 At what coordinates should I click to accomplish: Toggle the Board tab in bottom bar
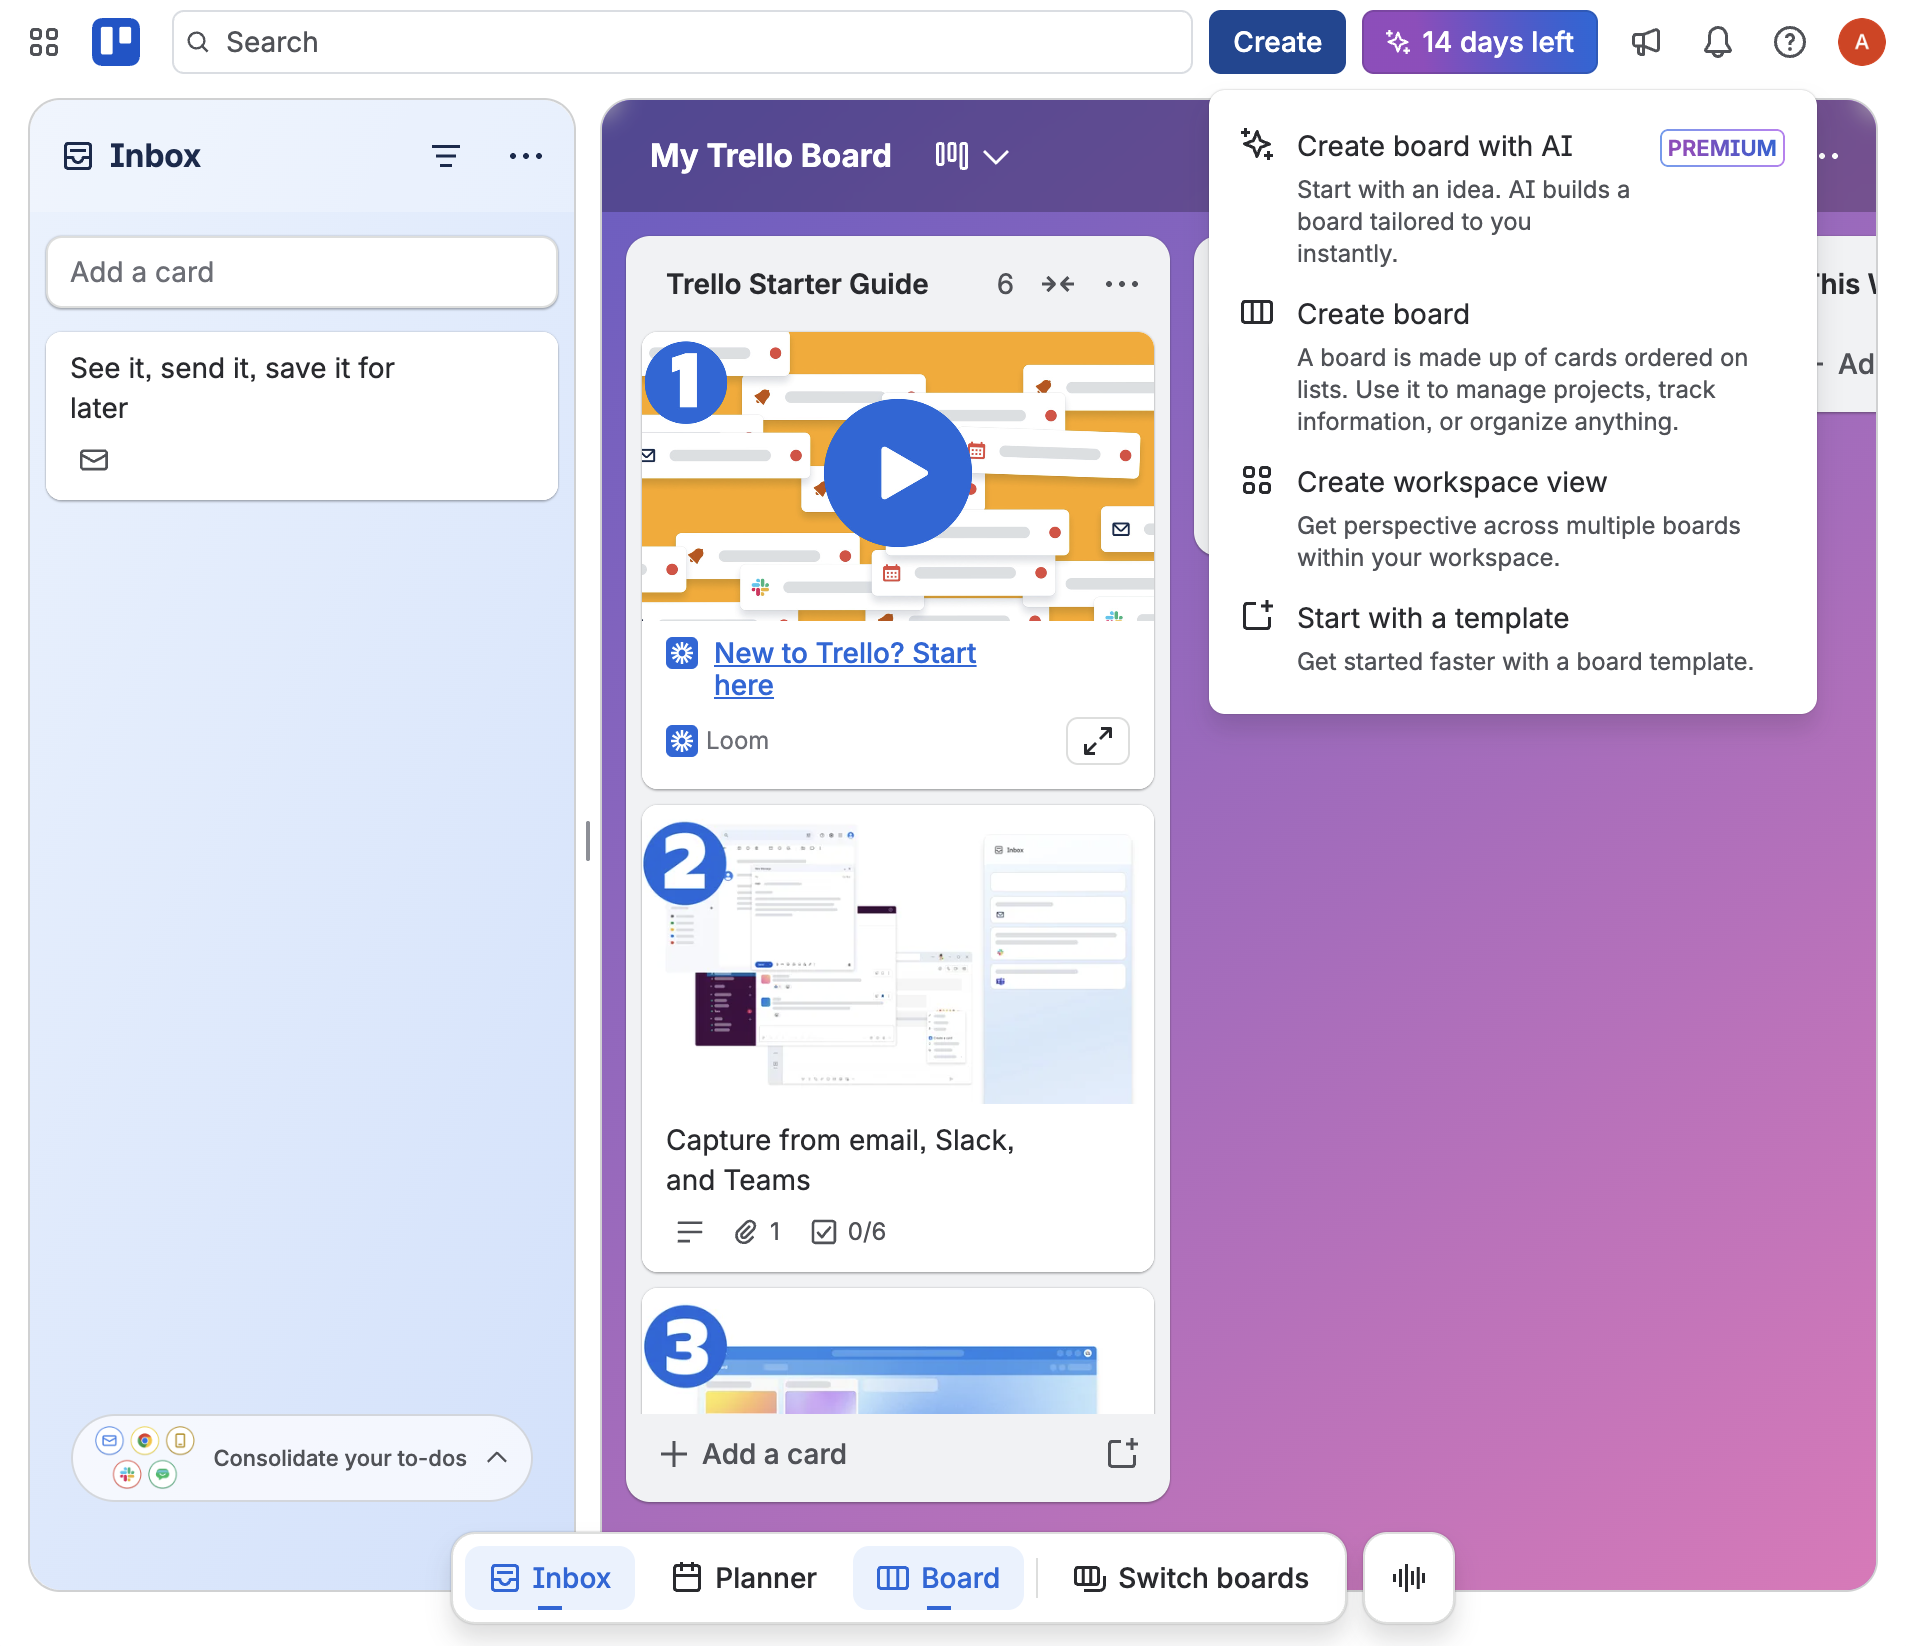938,1578
